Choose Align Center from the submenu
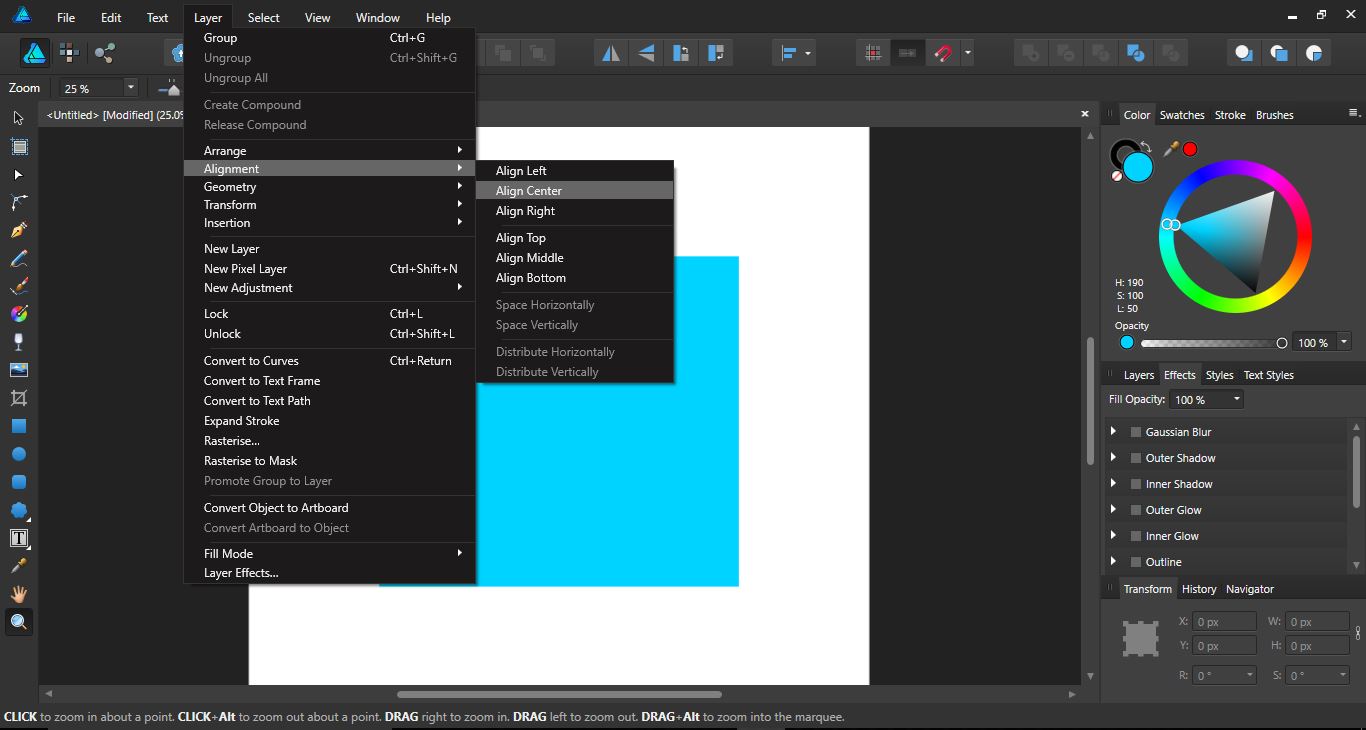 pos(529,190)
